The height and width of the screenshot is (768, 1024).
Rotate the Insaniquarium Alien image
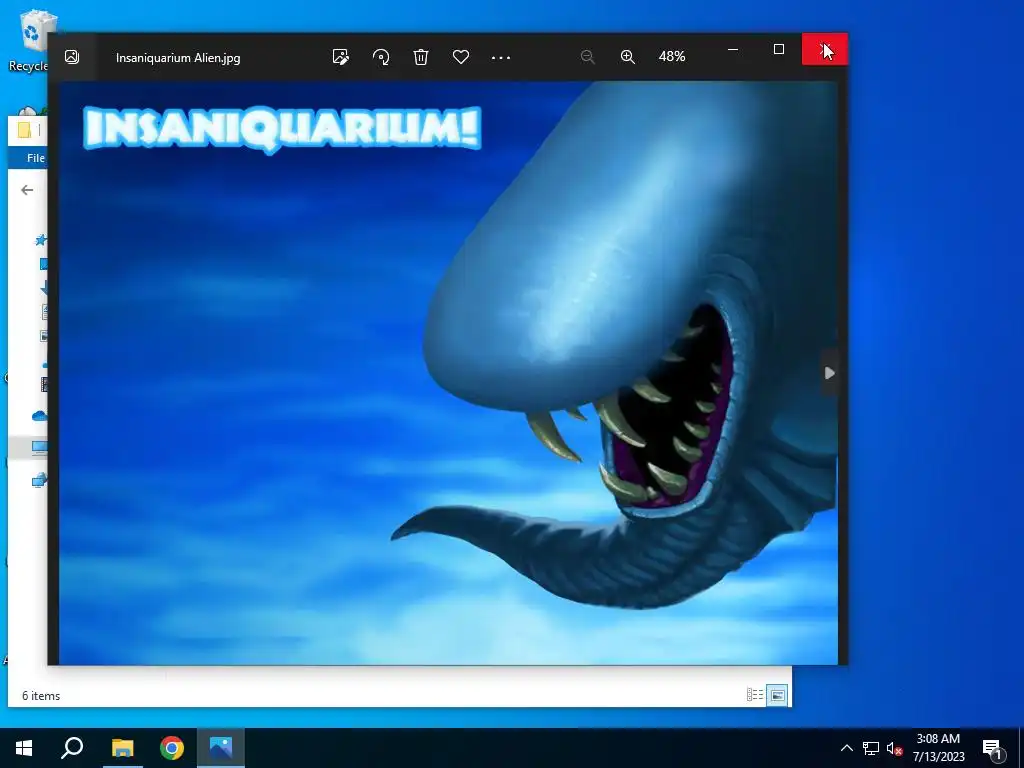(x=381, y=57)
